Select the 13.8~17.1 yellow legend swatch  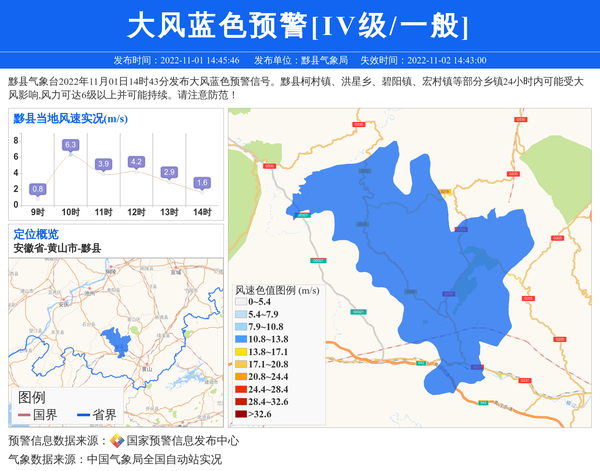pyautogui.click(x=240, y=352)
